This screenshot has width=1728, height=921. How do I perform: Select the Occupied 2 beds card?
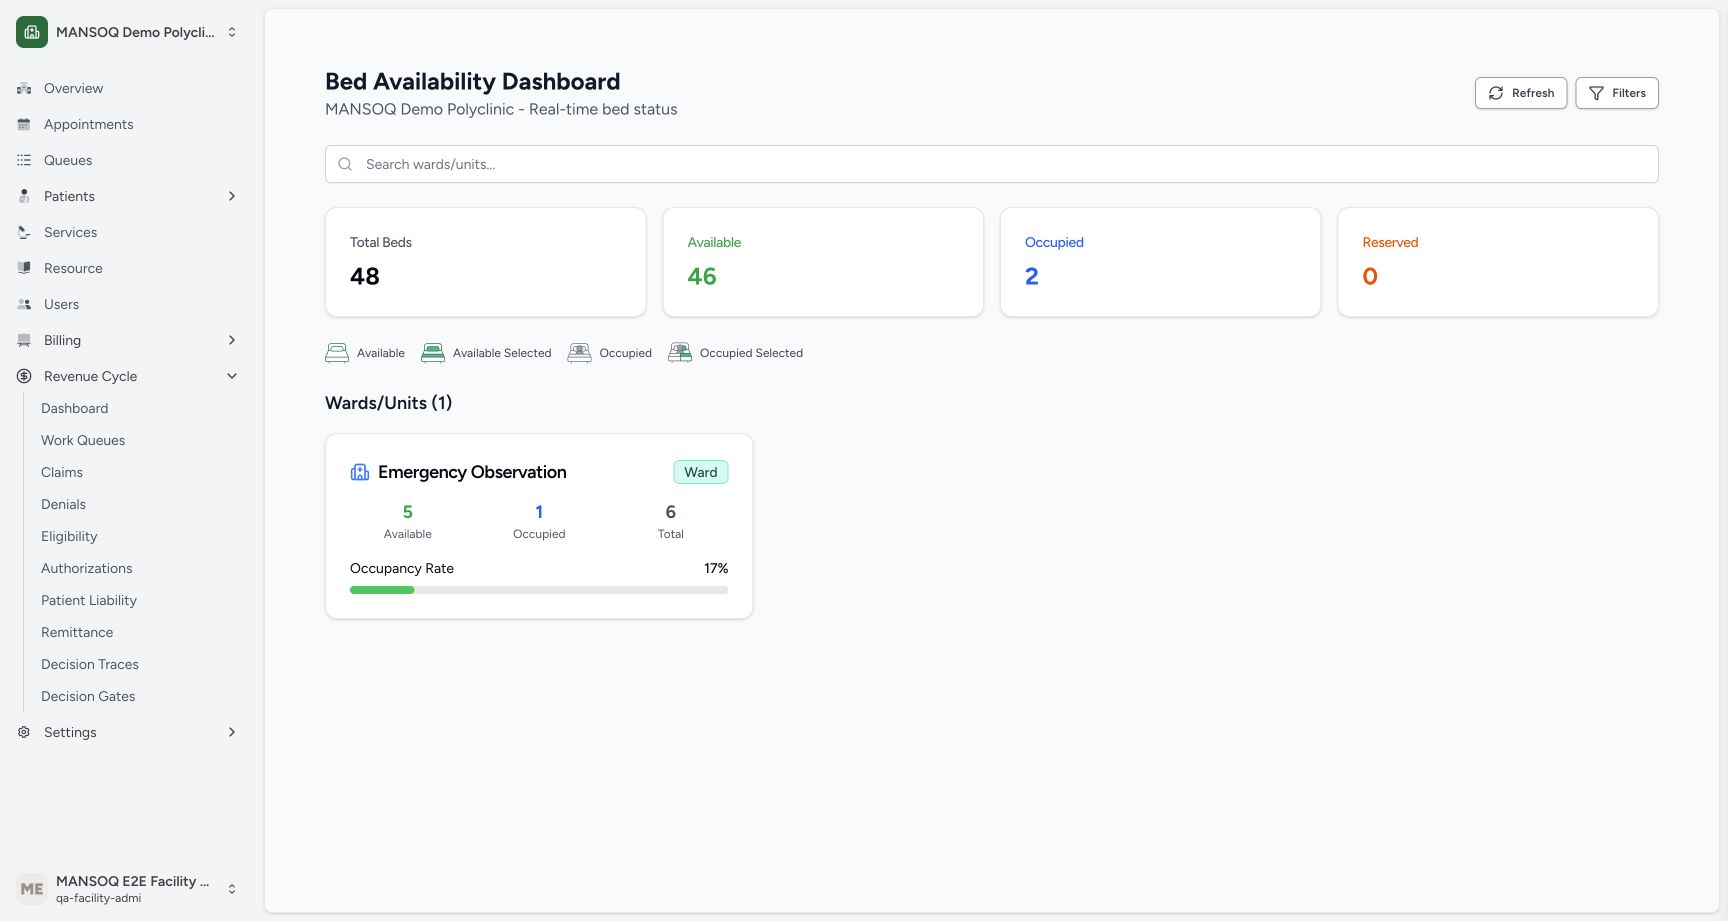point(1161,262)
